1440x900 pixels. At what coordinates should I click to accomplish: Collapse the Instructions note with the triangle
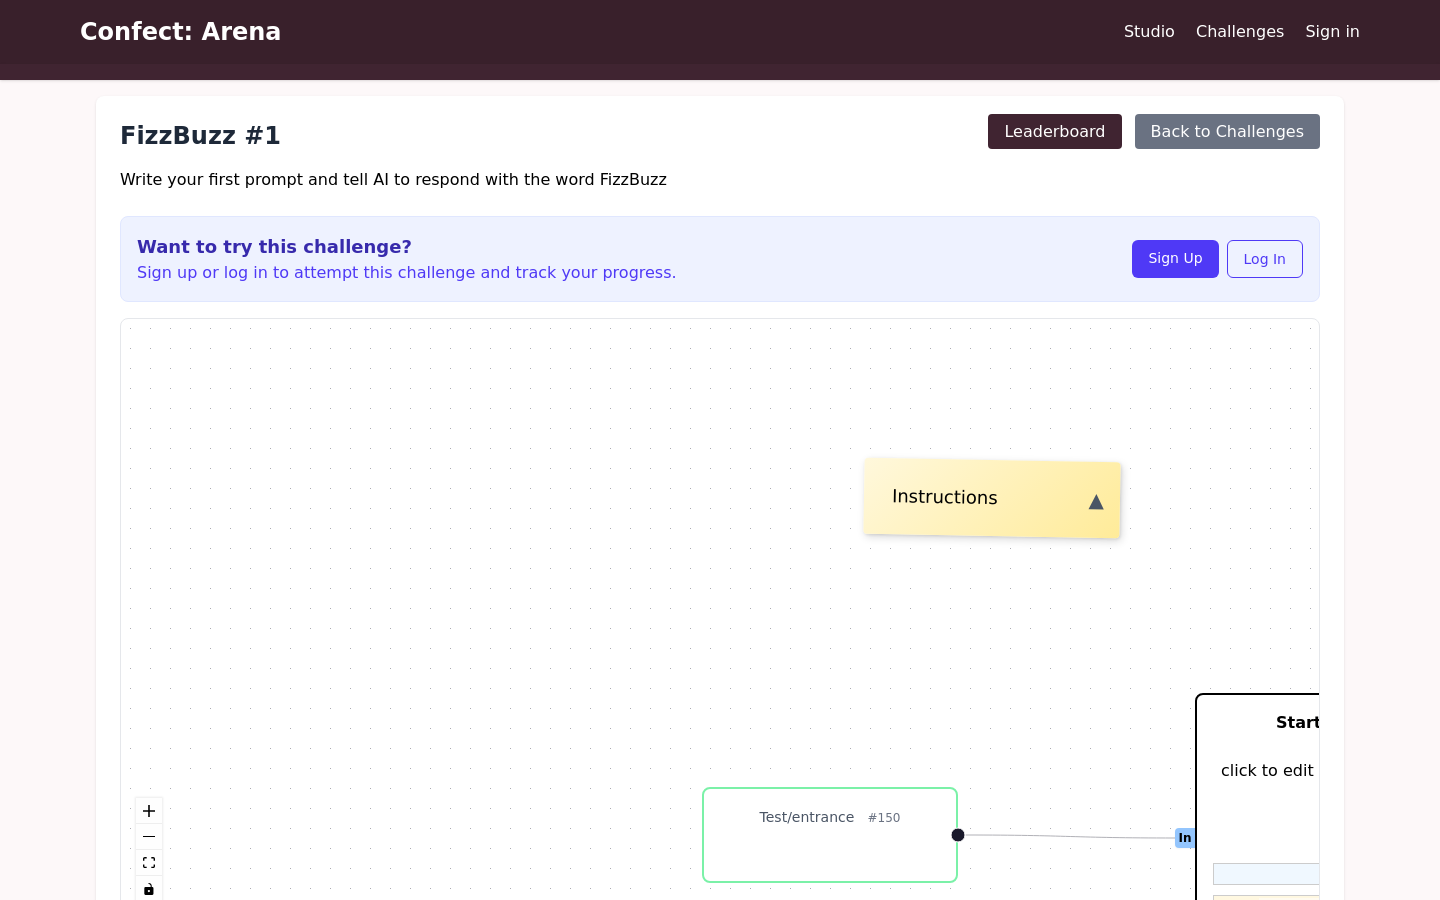tap(1096, 502)
